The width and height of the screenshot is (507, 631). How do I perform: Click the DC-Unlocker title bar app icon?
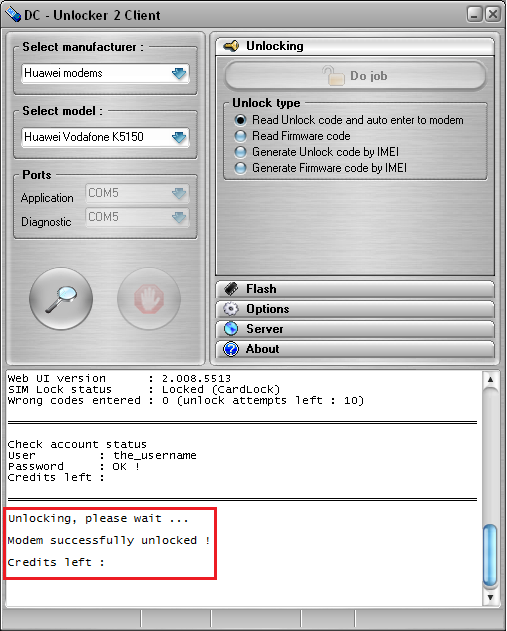[13, 15]
